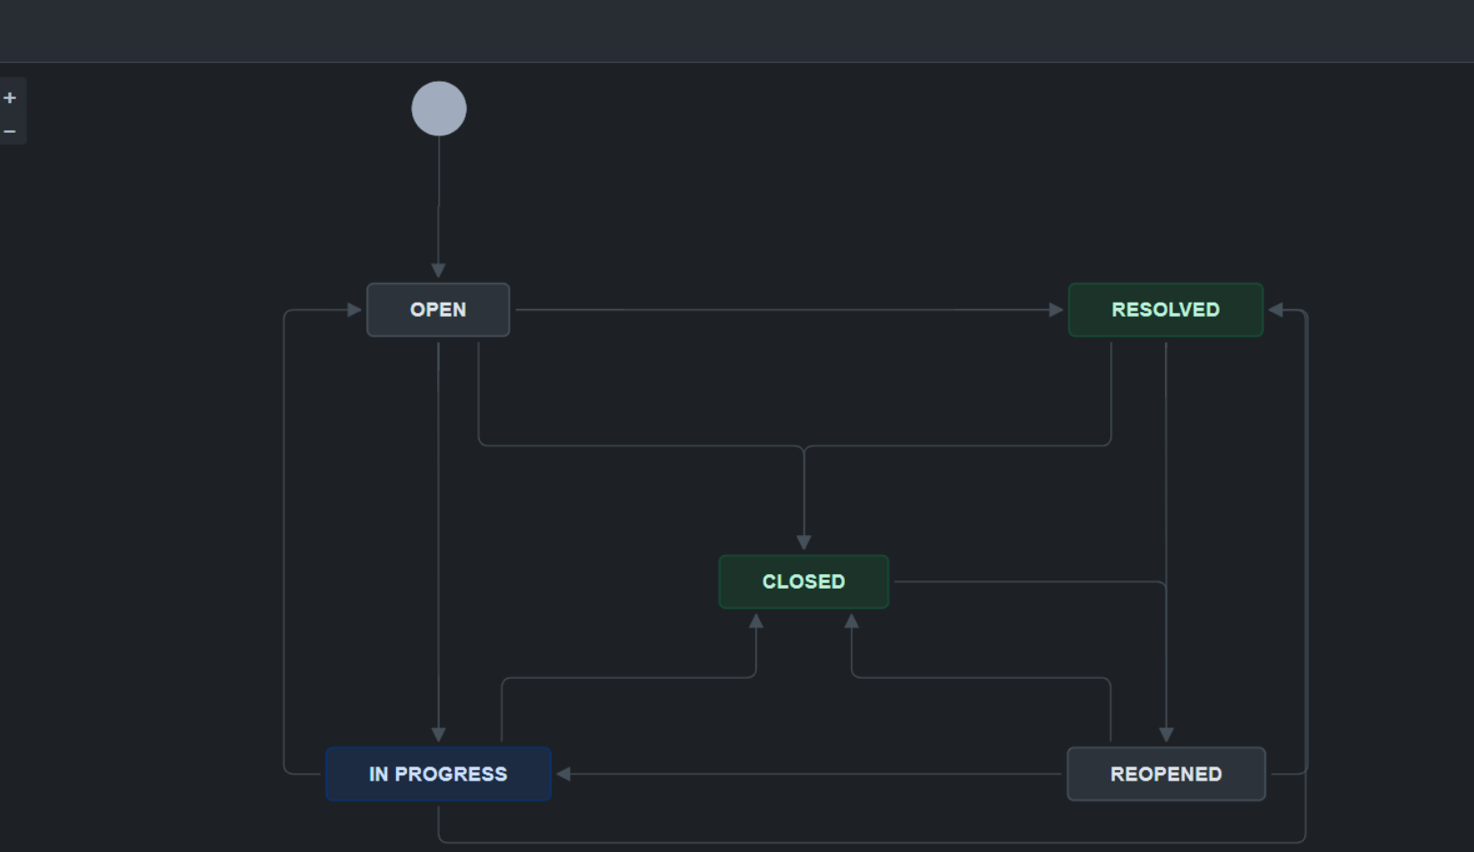Screen dimensions: 1474x852
Task: Select the REOPENED to RESOLVED transition on right edge
Action: [1306, 540]
